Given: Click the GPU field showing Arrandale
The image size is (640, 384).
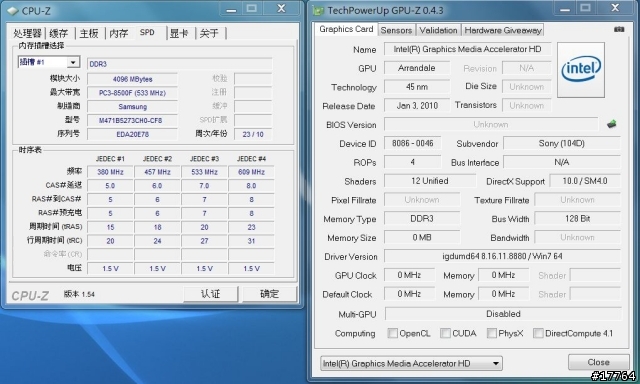Looking at the screenshot, I should tap(417, 68).
